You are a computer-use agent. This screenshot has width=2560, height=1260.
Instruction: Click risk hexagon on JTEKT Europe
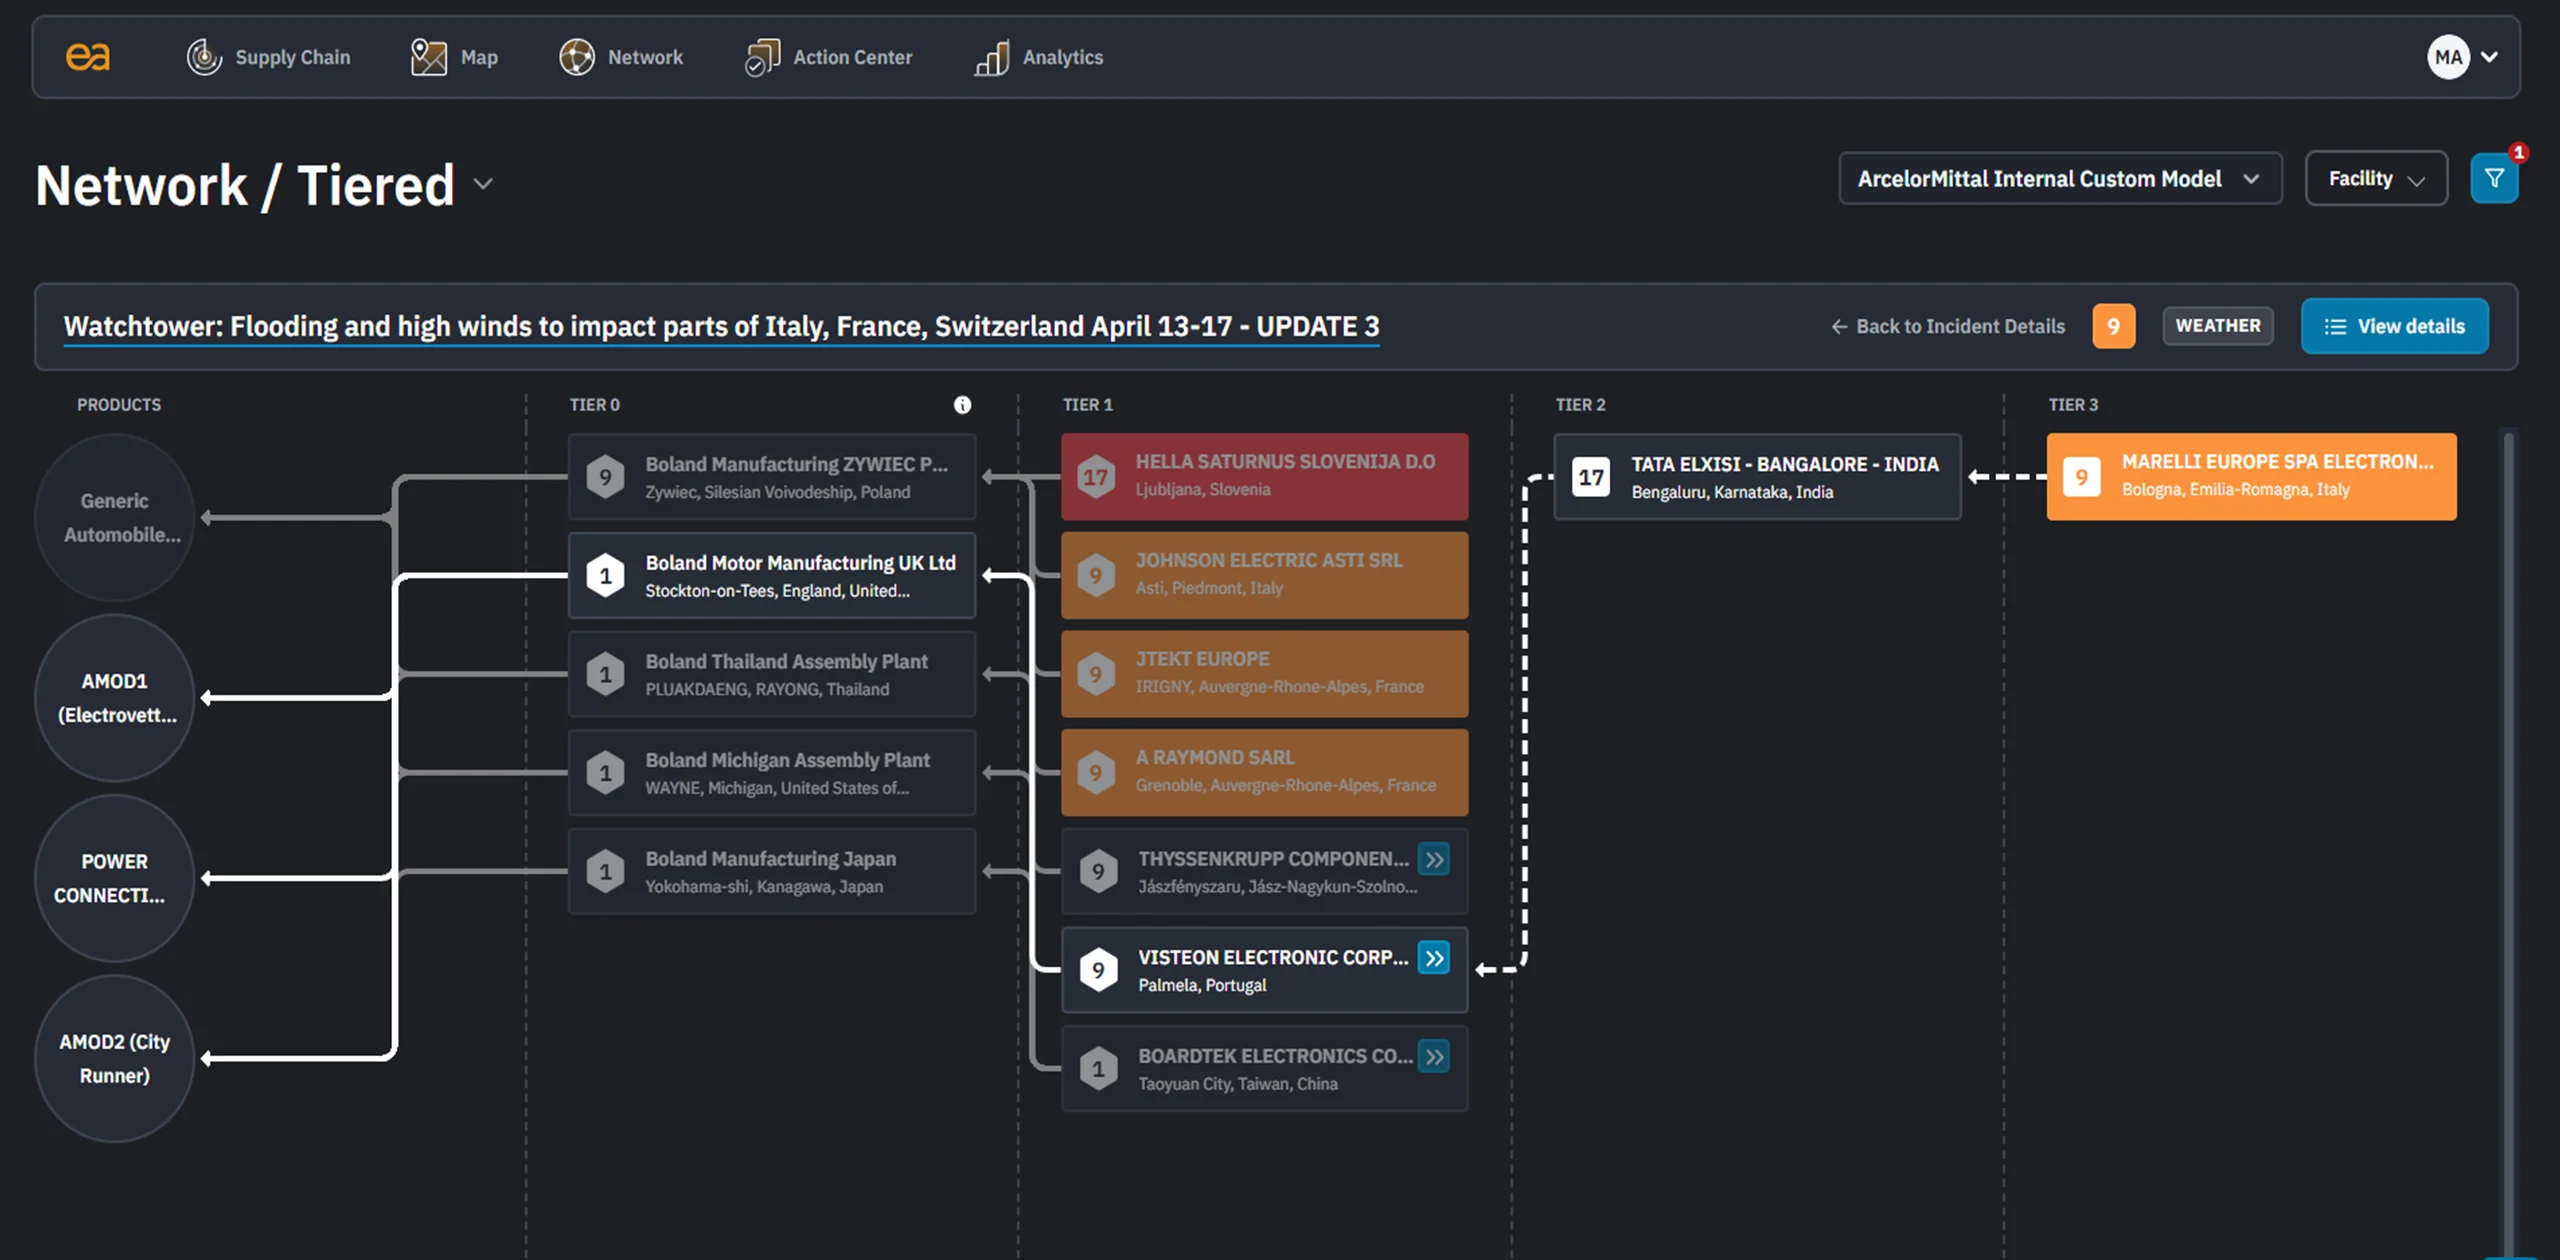[x=1096, y=674]
